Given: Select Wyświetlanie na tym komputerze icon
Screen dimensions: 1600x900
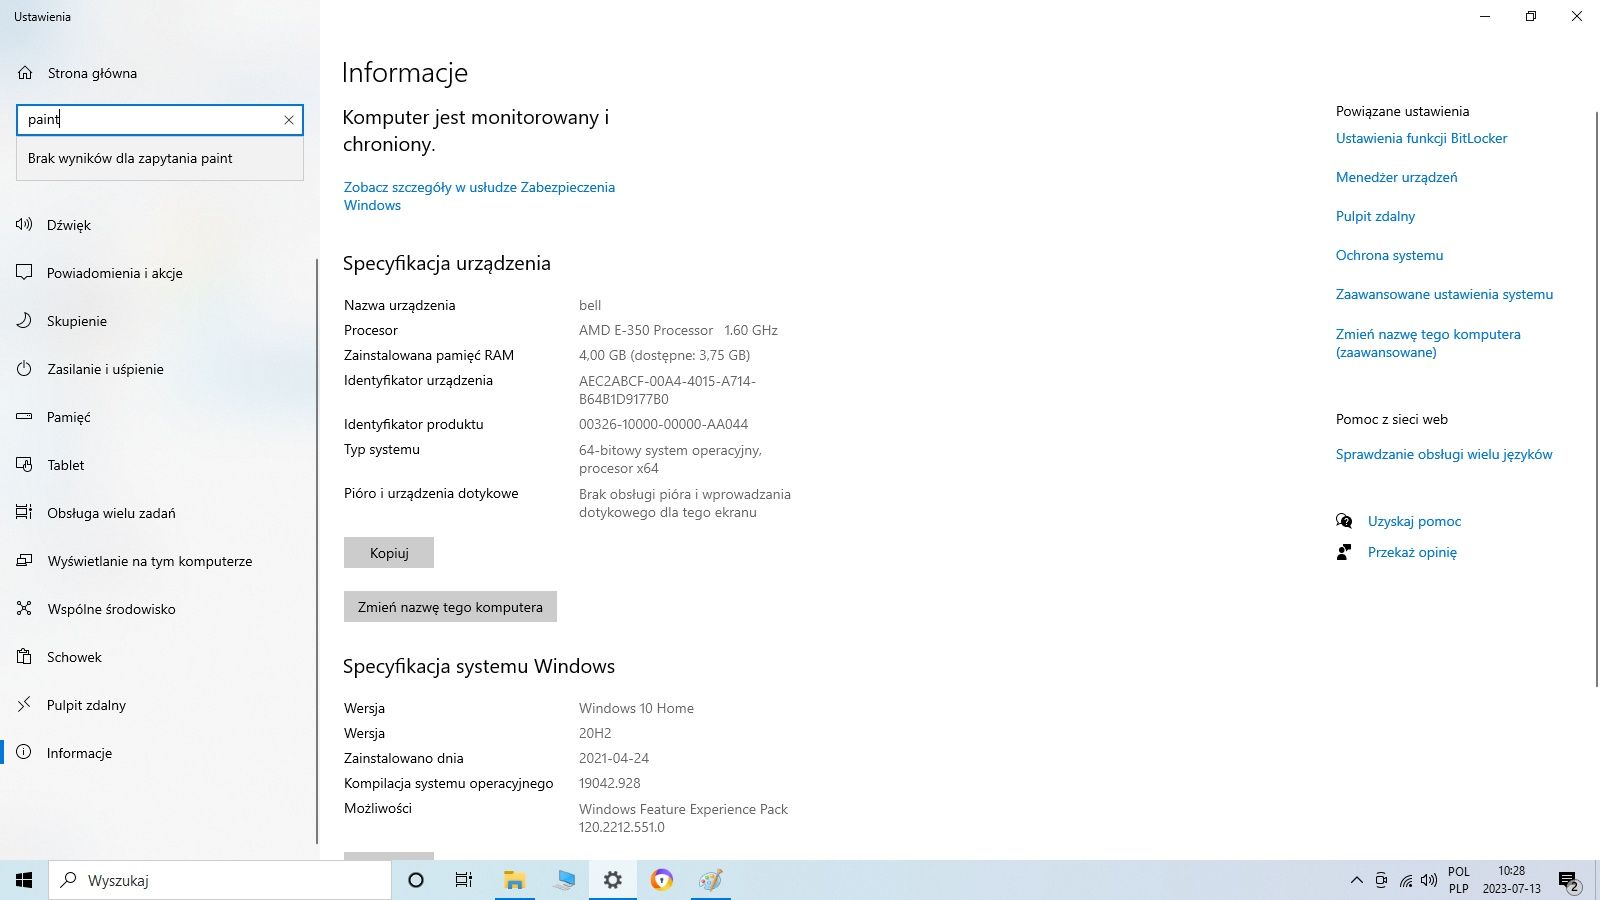Looking at the screenshot, I should 25,561.
